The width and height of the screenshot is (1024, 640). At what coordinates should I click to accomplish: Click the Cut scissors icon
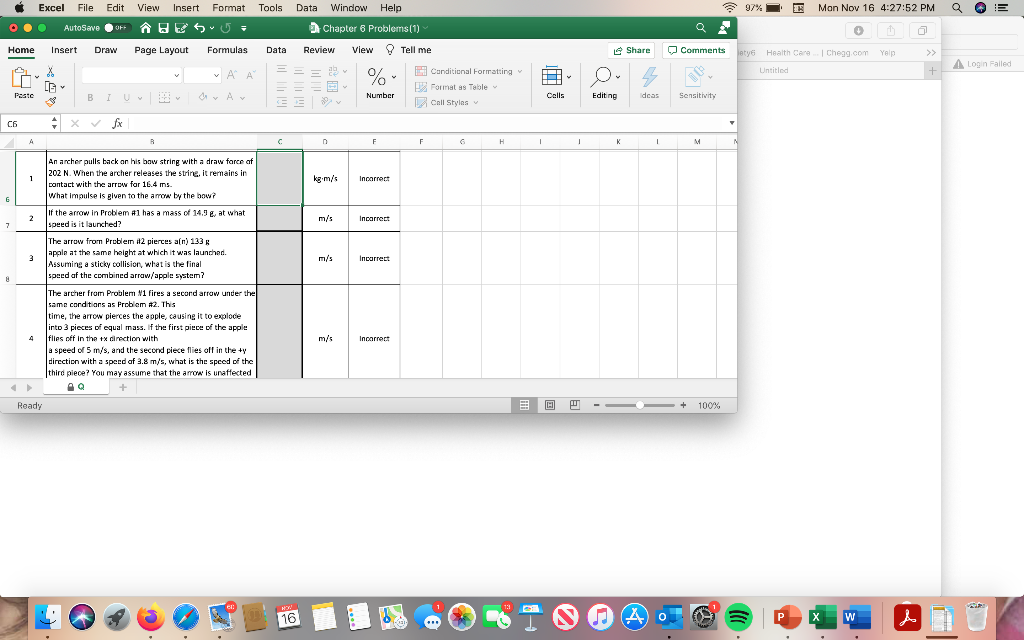pos(50,72)
